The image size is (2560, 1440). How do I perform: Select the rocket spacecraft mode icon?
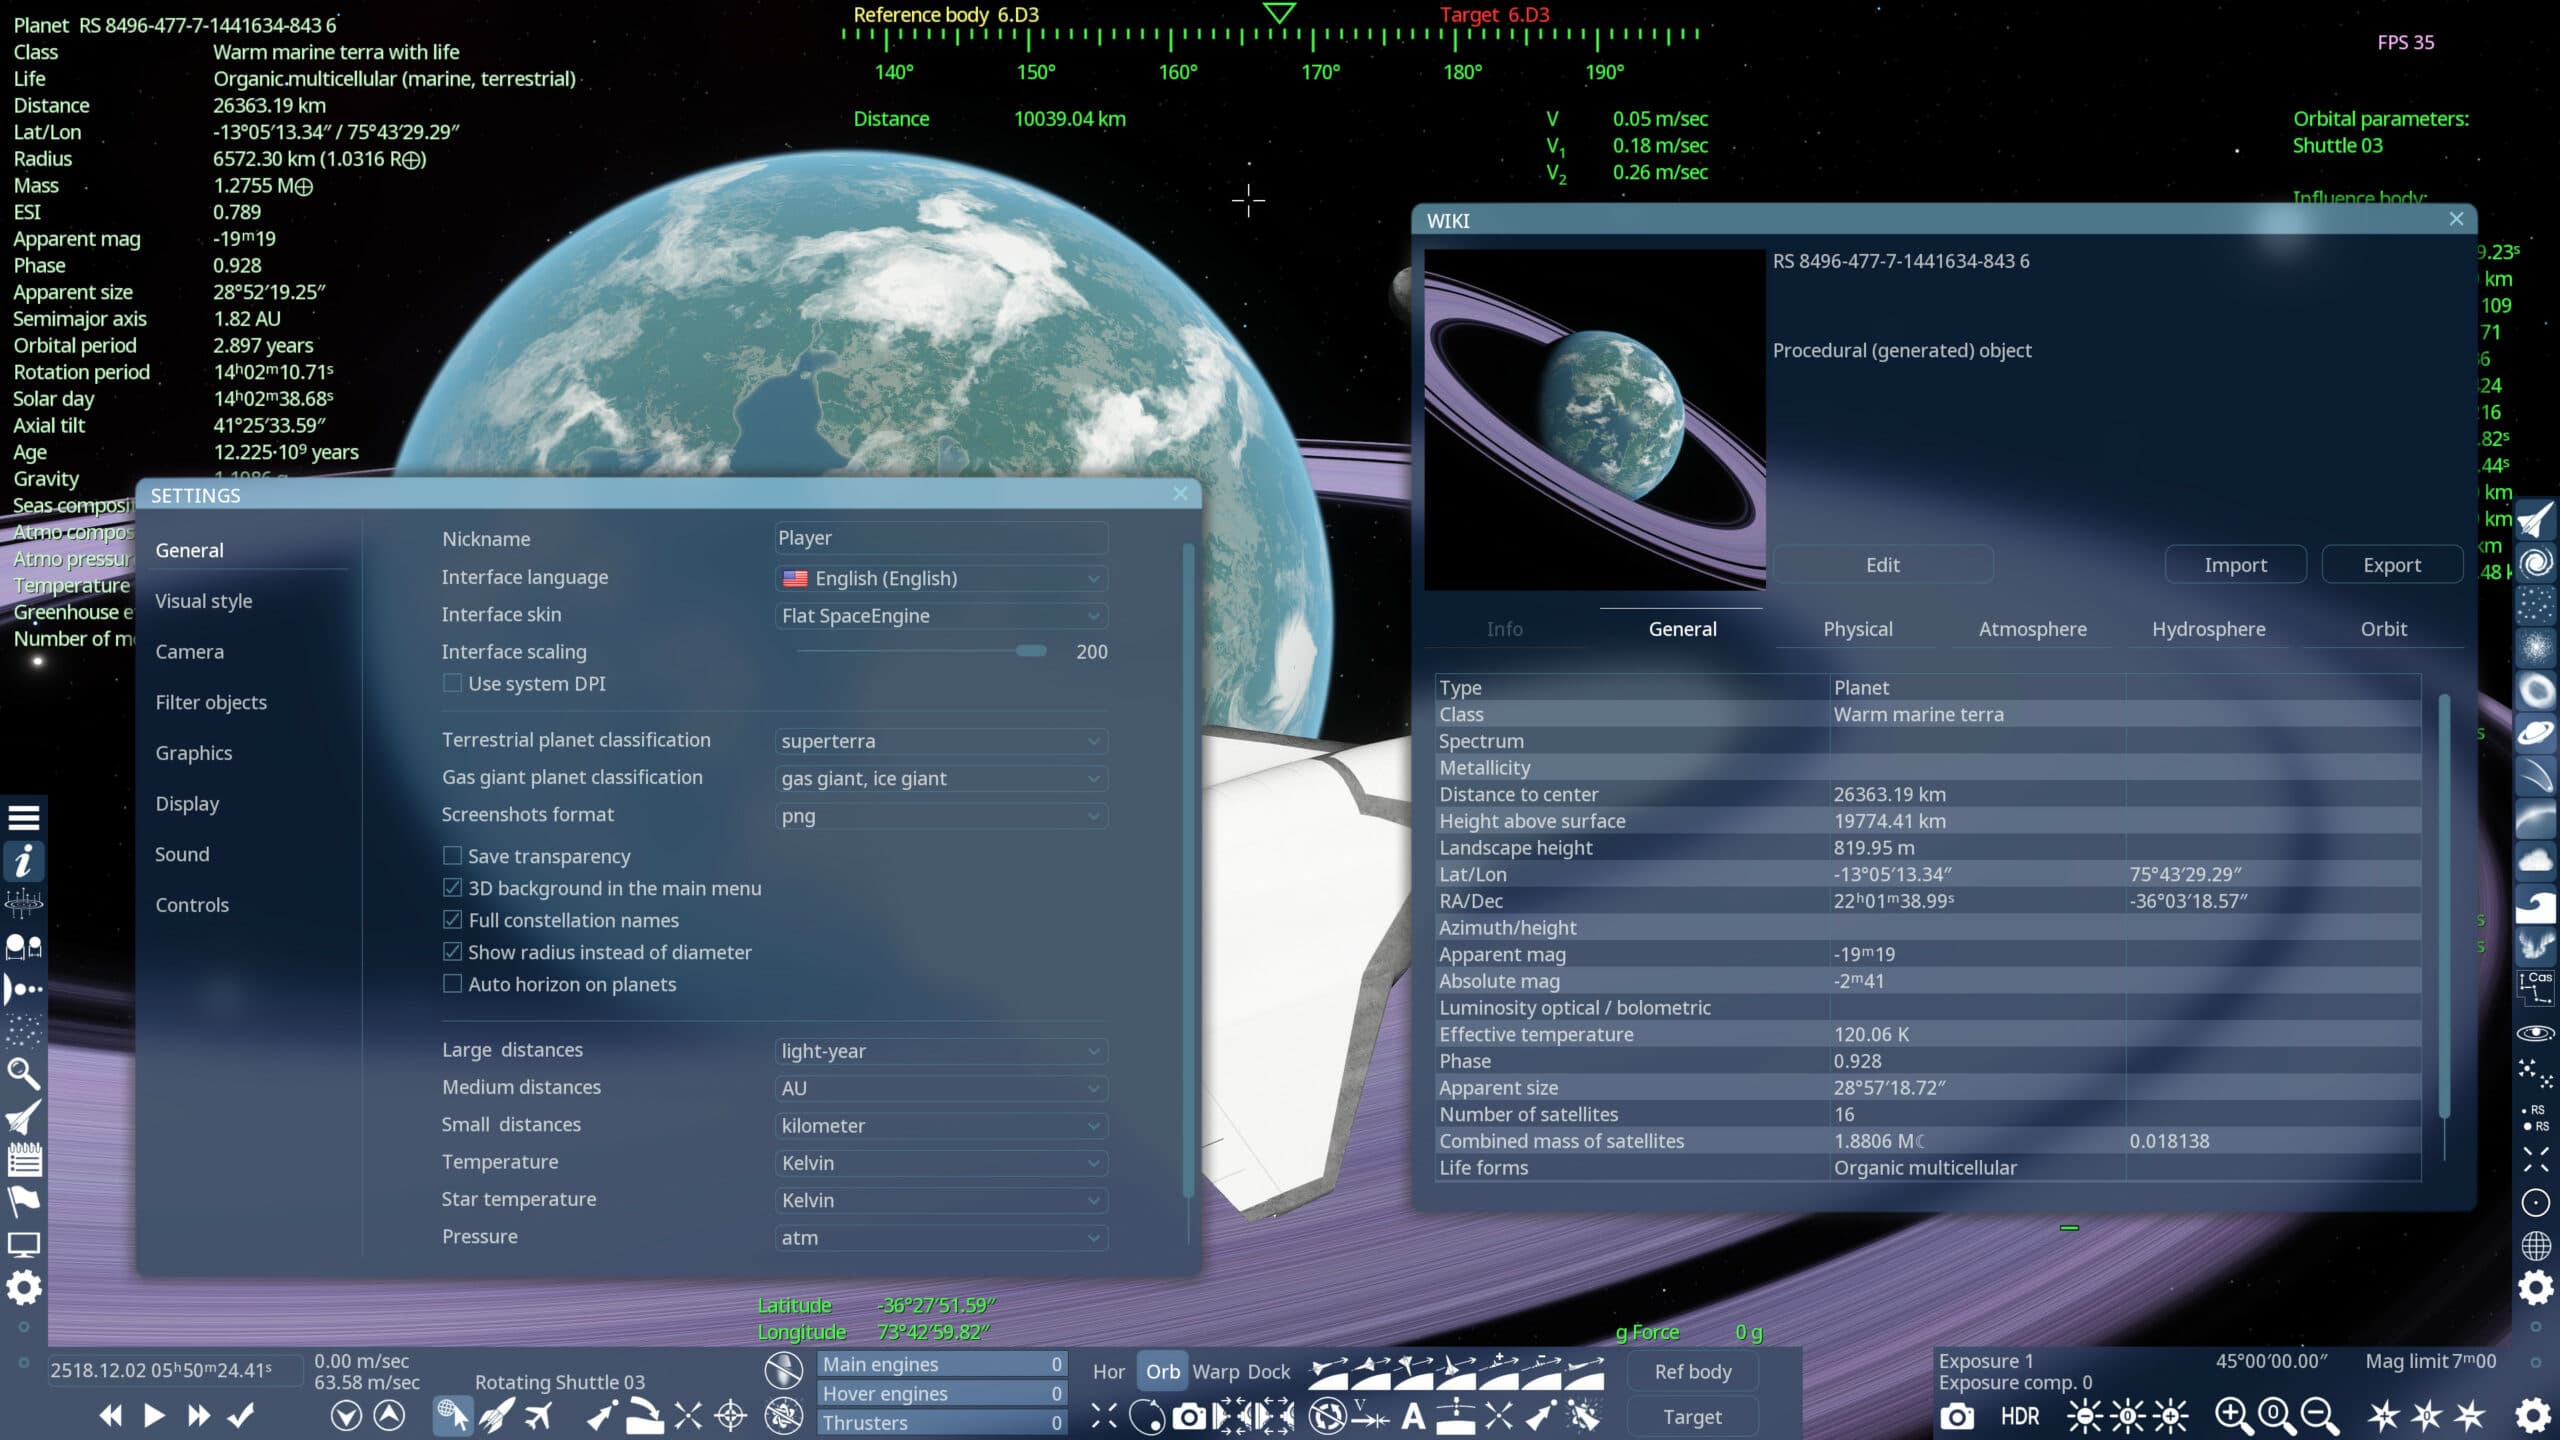pos(496,1416)
